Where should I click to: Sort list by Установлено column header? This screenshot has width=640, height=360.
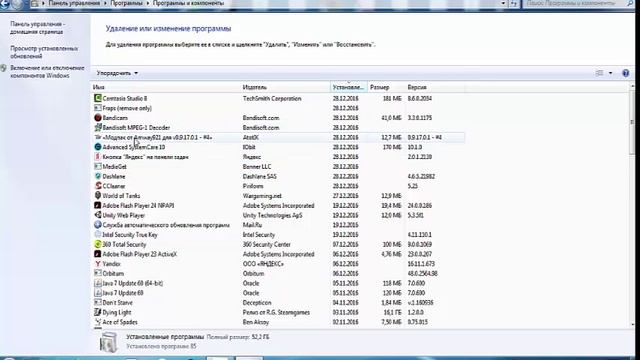(349, 87)
